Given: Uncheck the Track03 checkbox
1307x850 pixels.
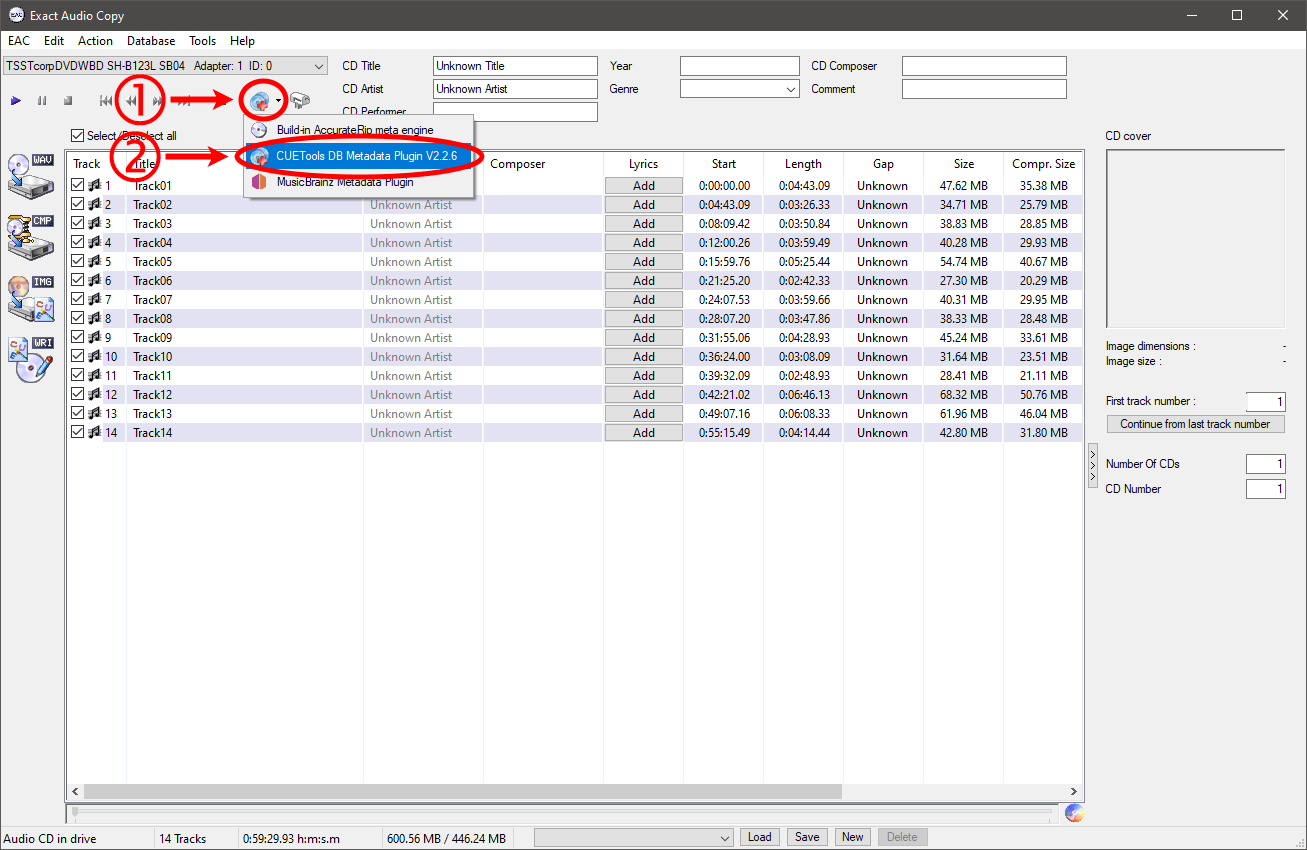Looking at the screenshot, I should pos(78,223).
